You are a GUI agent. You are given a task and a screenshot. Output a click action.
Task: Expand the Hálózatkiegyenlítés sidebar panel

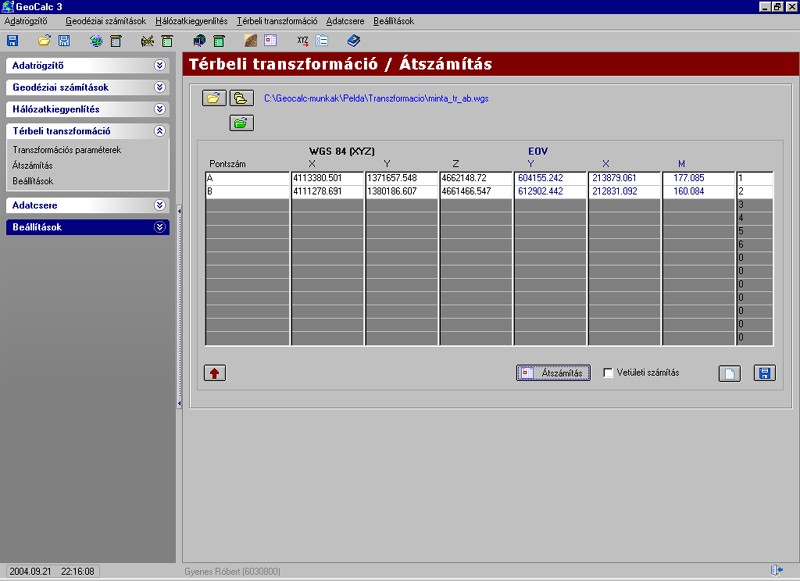point(160,109)
